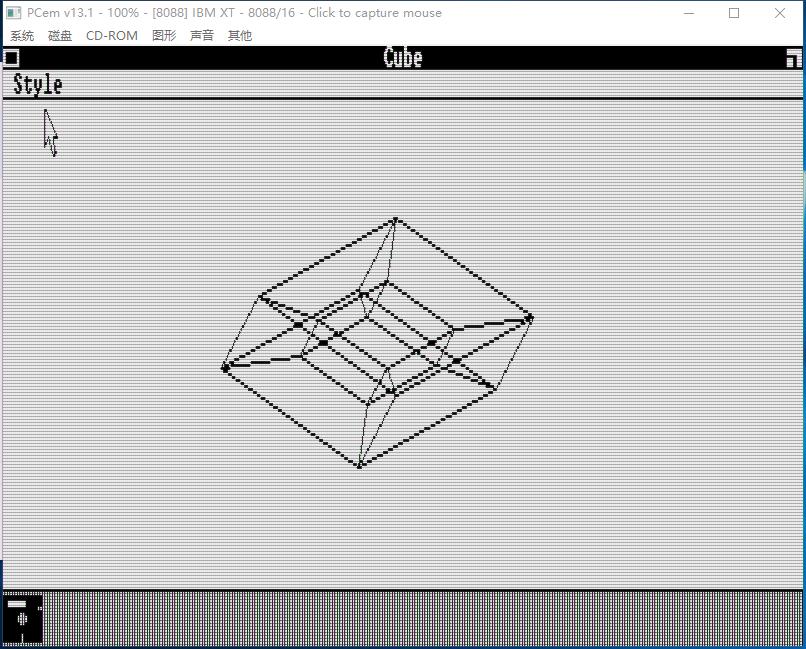Open PCem 其他 menu
The width and height of the screenshot is (806, 649).
[x=240, y=35]
